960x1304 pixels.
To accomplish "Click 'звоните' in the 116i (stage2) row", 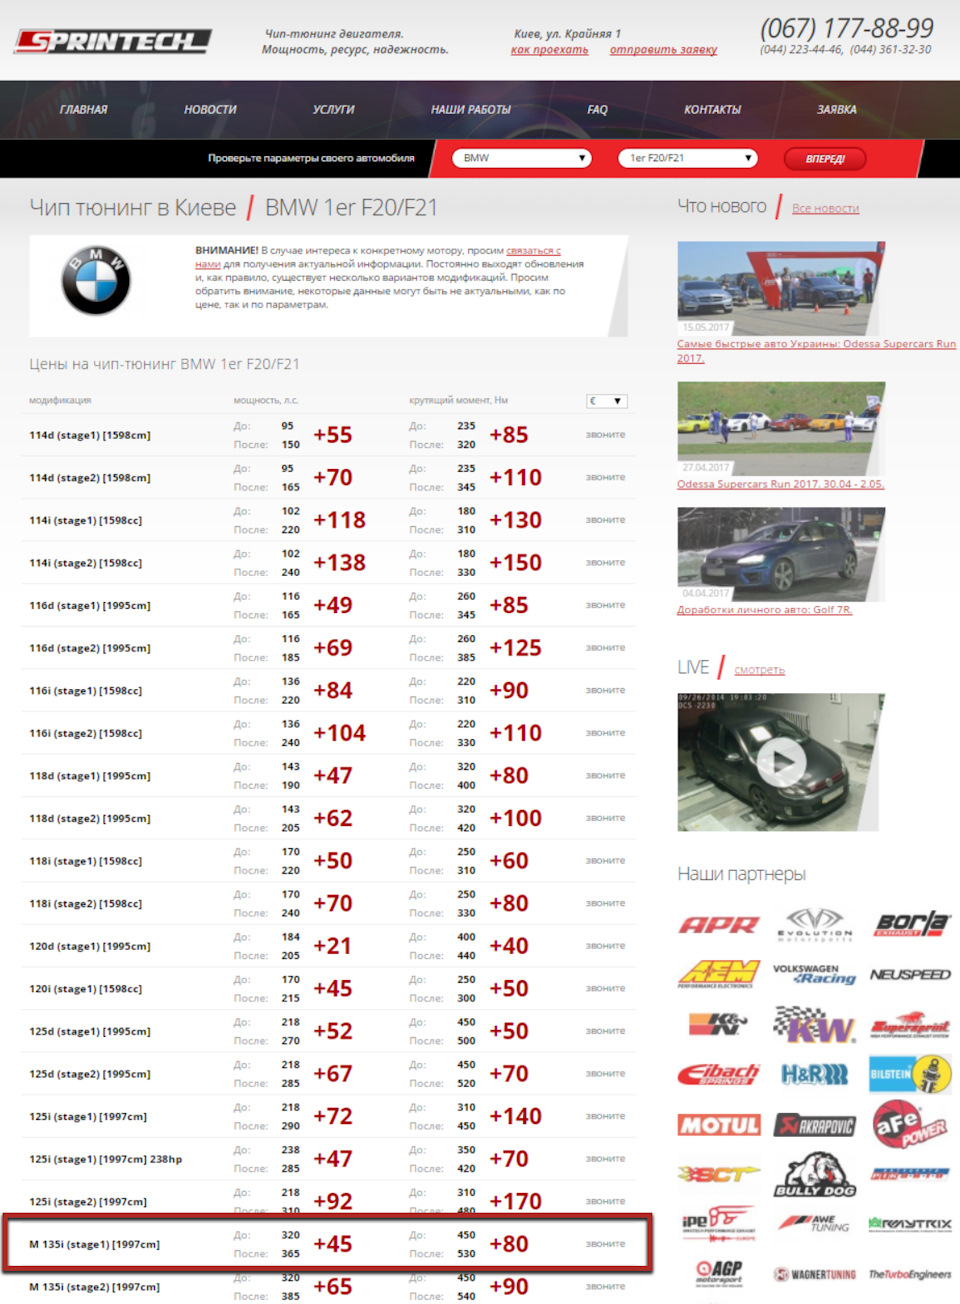I will 606,733.
